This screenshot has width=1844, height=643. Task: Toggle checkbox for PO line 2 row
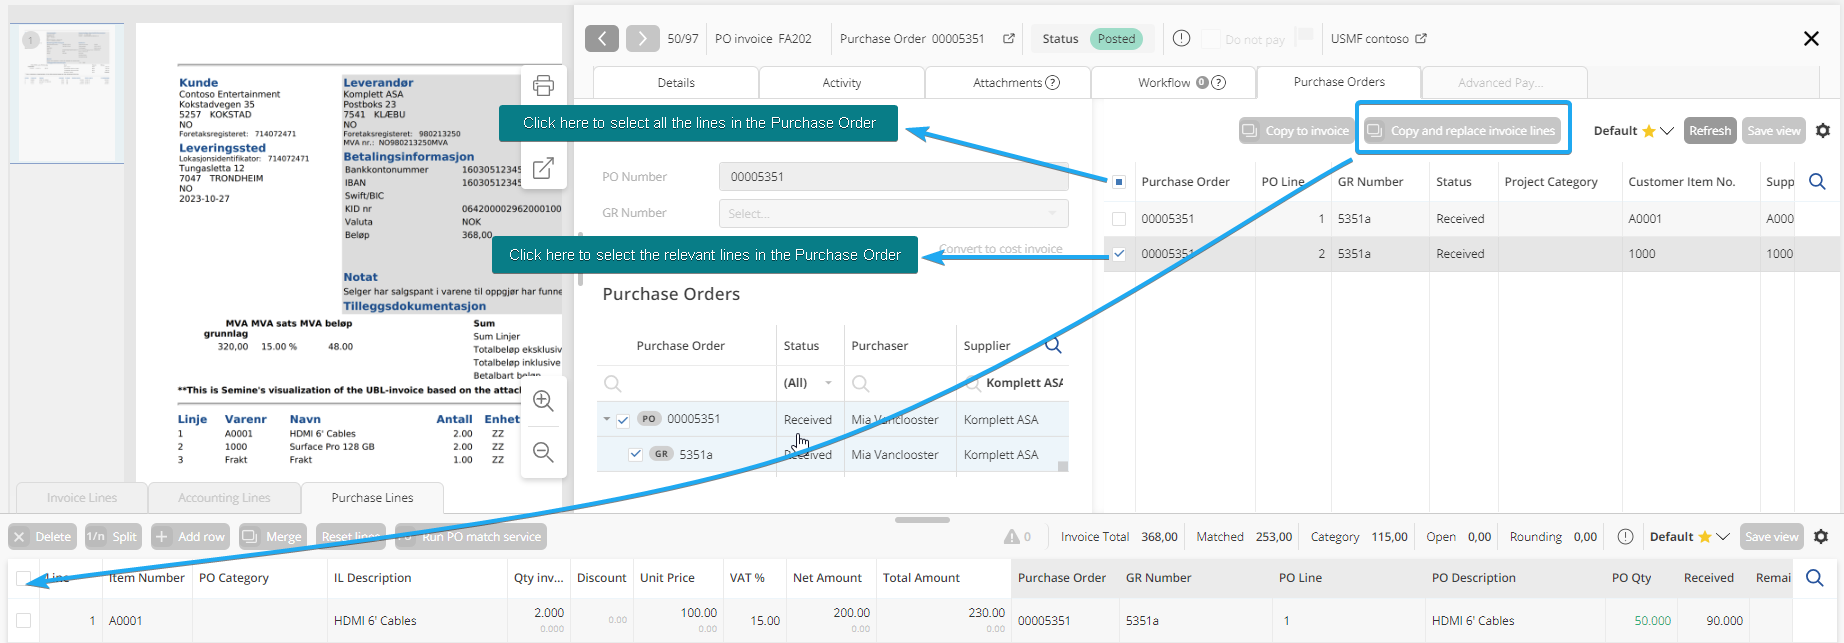coord(1119,254)
